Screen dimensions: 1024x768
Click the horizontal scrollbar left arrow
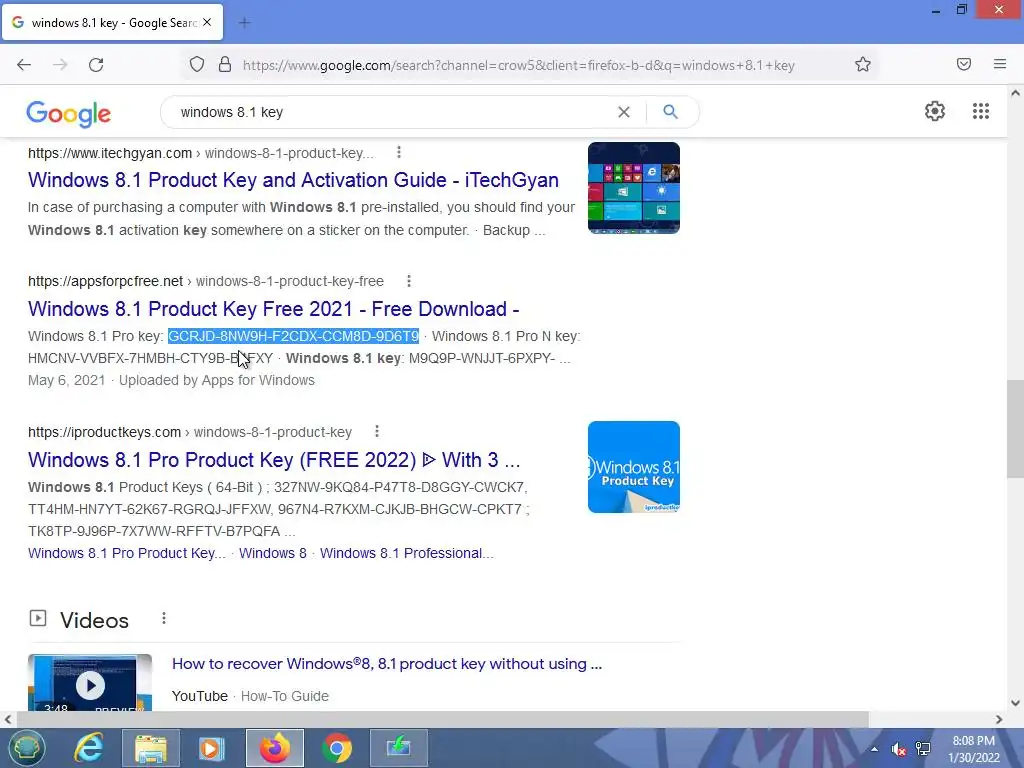[8, 719]
